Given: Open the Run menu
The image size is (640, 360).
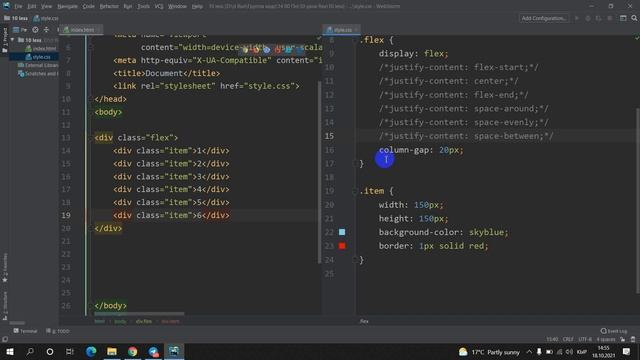Looking at the screenshot, I should coord(127,6).
